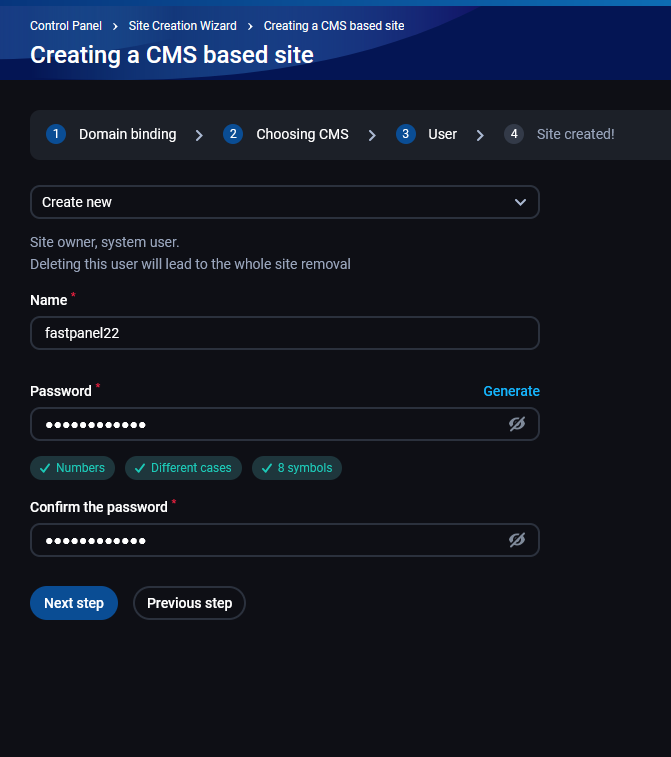Go back with Previous step button
671x757 pixels.
189,603
